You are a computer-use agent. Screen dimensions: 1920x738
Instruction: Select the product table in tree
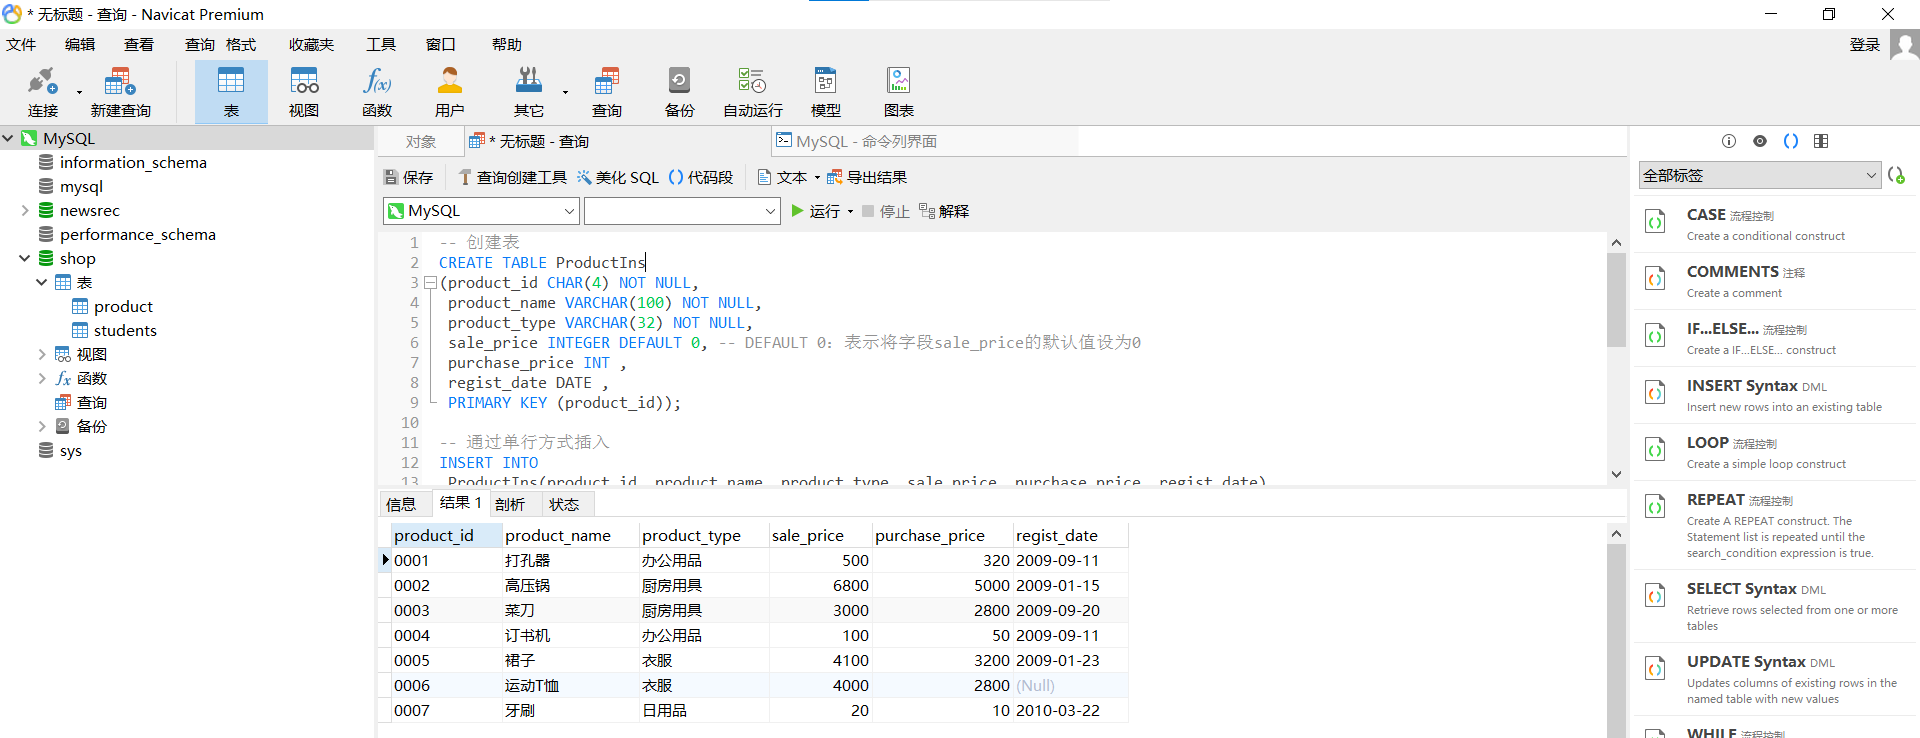pyautogui.click(x=123, y=307)
